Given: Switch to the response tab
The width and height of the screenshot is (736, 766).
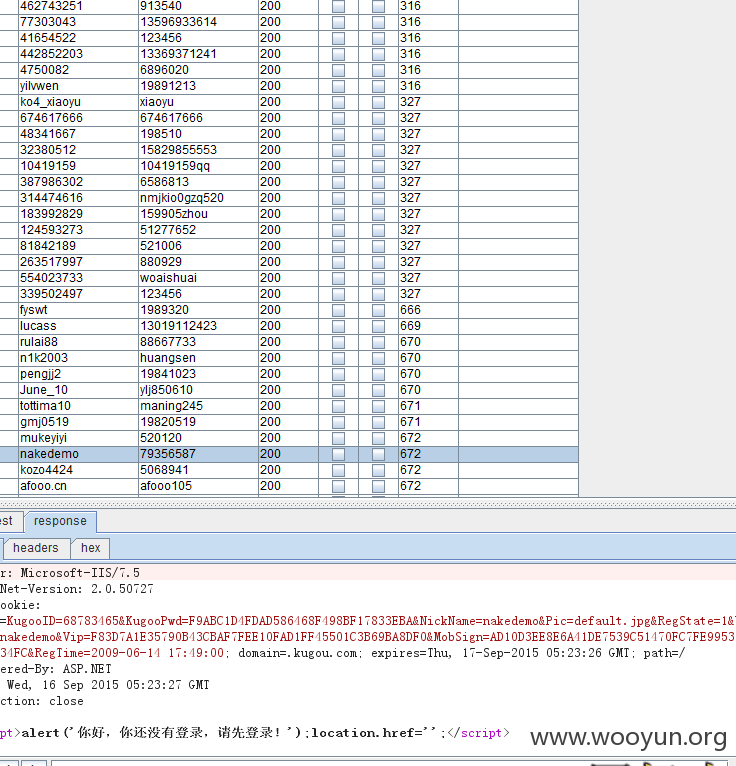Looking at the screenshot, I should pyautogui.click(x=60, y=521).
